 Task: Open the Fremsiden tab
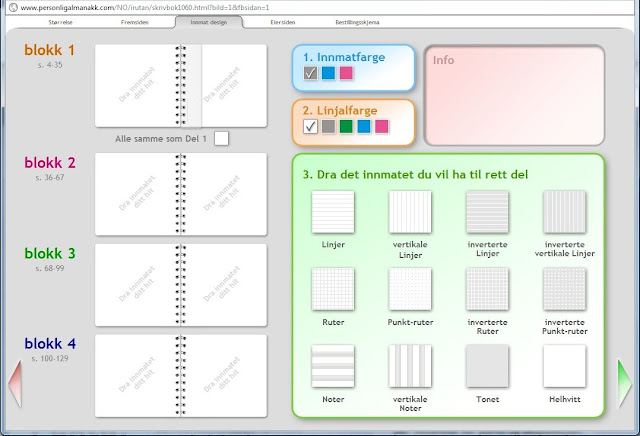(x=135, y=22)
